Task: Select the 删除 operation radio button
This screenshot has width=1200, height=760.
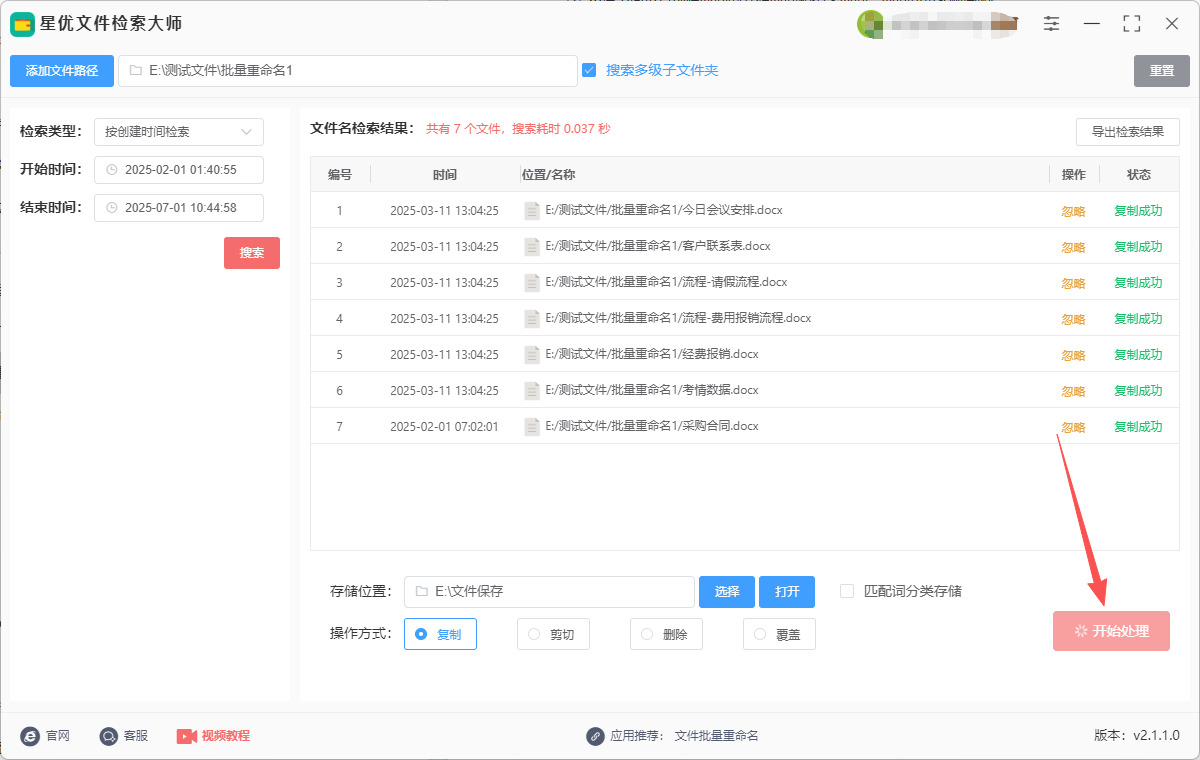Action: [647, 634]
